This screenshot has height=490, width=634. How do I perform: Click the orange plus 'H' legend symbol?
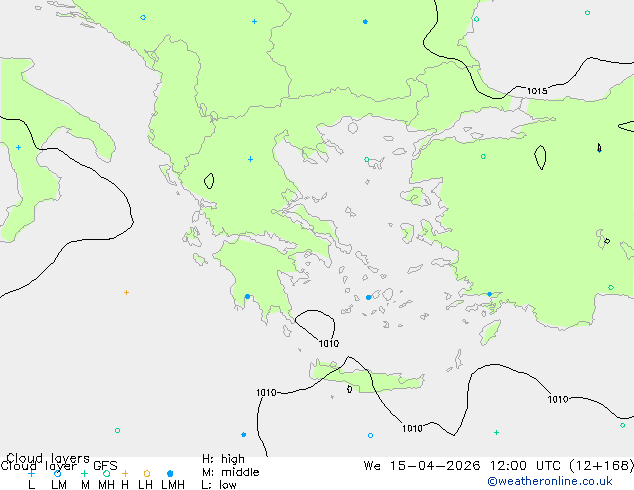(x=125, y=473)
